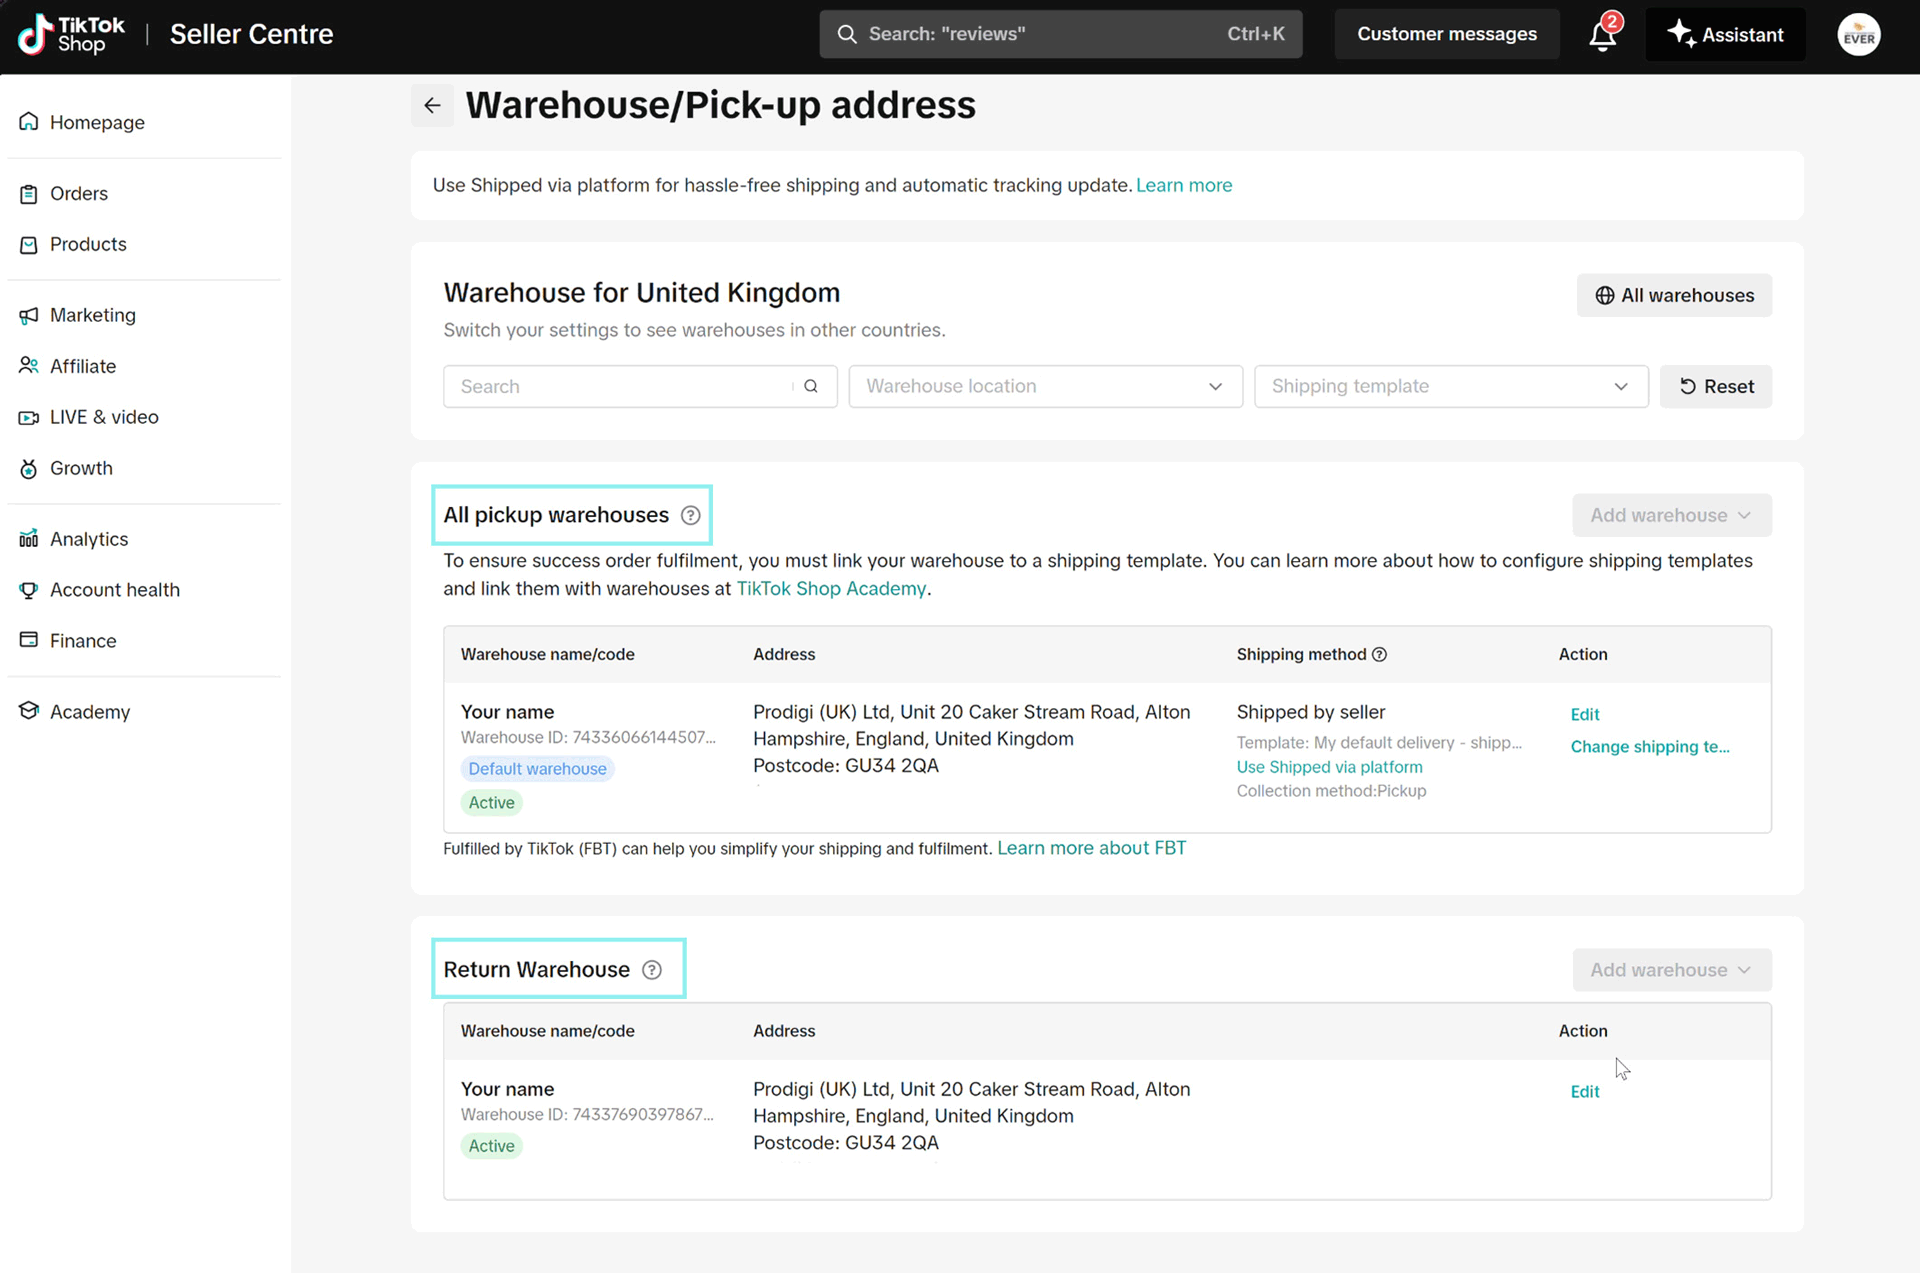Open the Assistant sparkle button
This screenshot has height=1273, width=1920.
pyautogui.click(x=1725, y=34)
